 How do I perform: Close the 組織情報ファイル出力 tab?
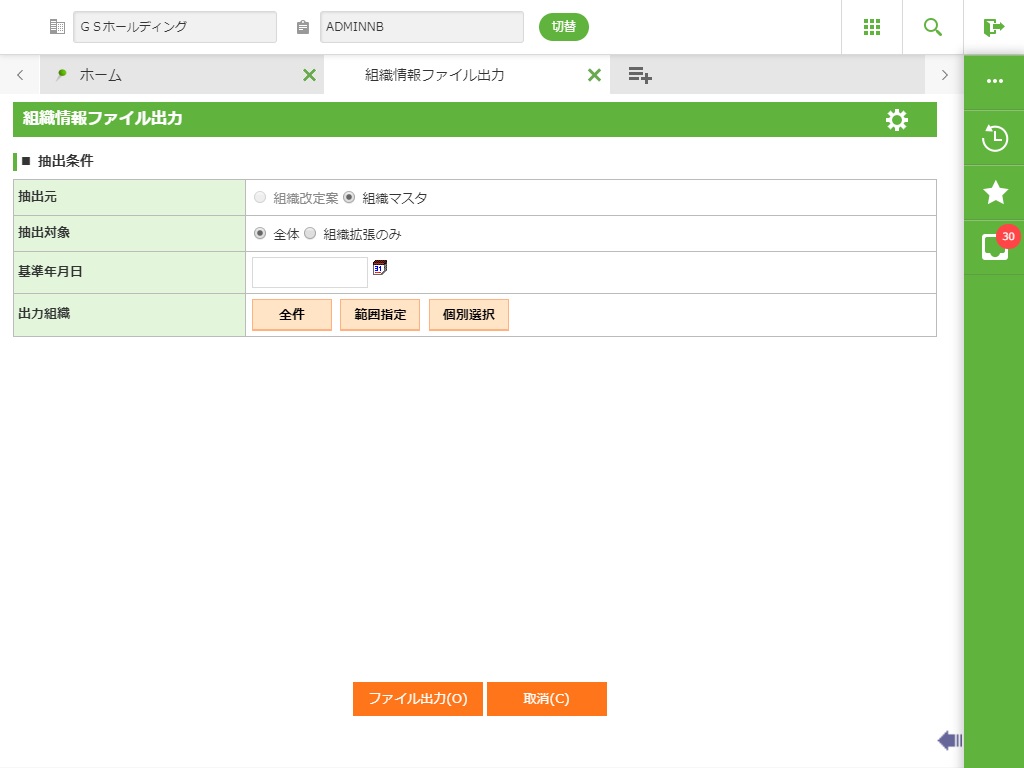coord(594,75)
